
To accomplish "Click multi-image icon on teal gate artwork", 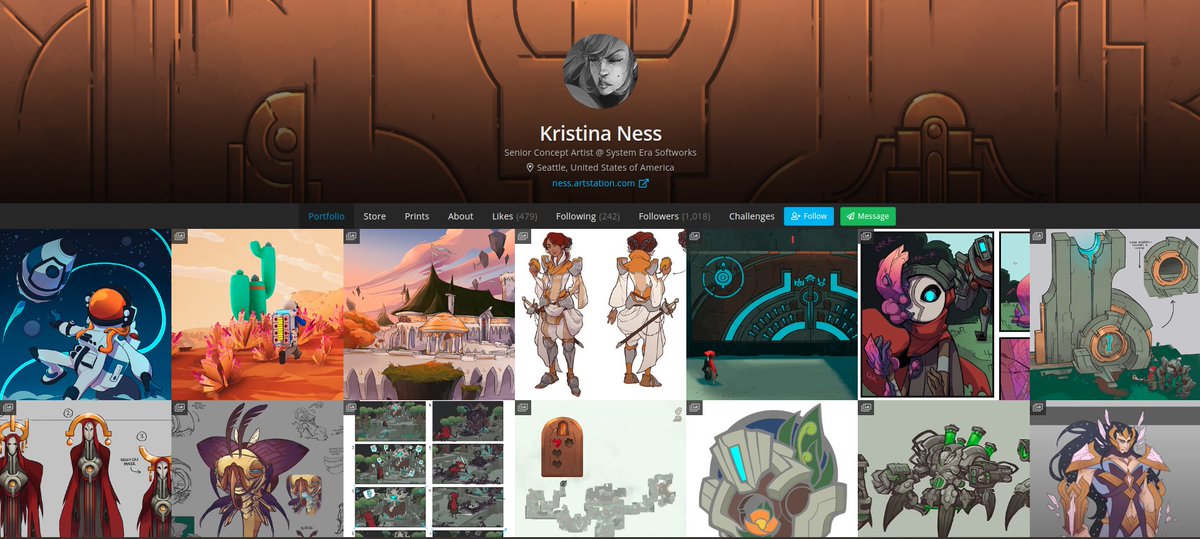I will [695, 237].
